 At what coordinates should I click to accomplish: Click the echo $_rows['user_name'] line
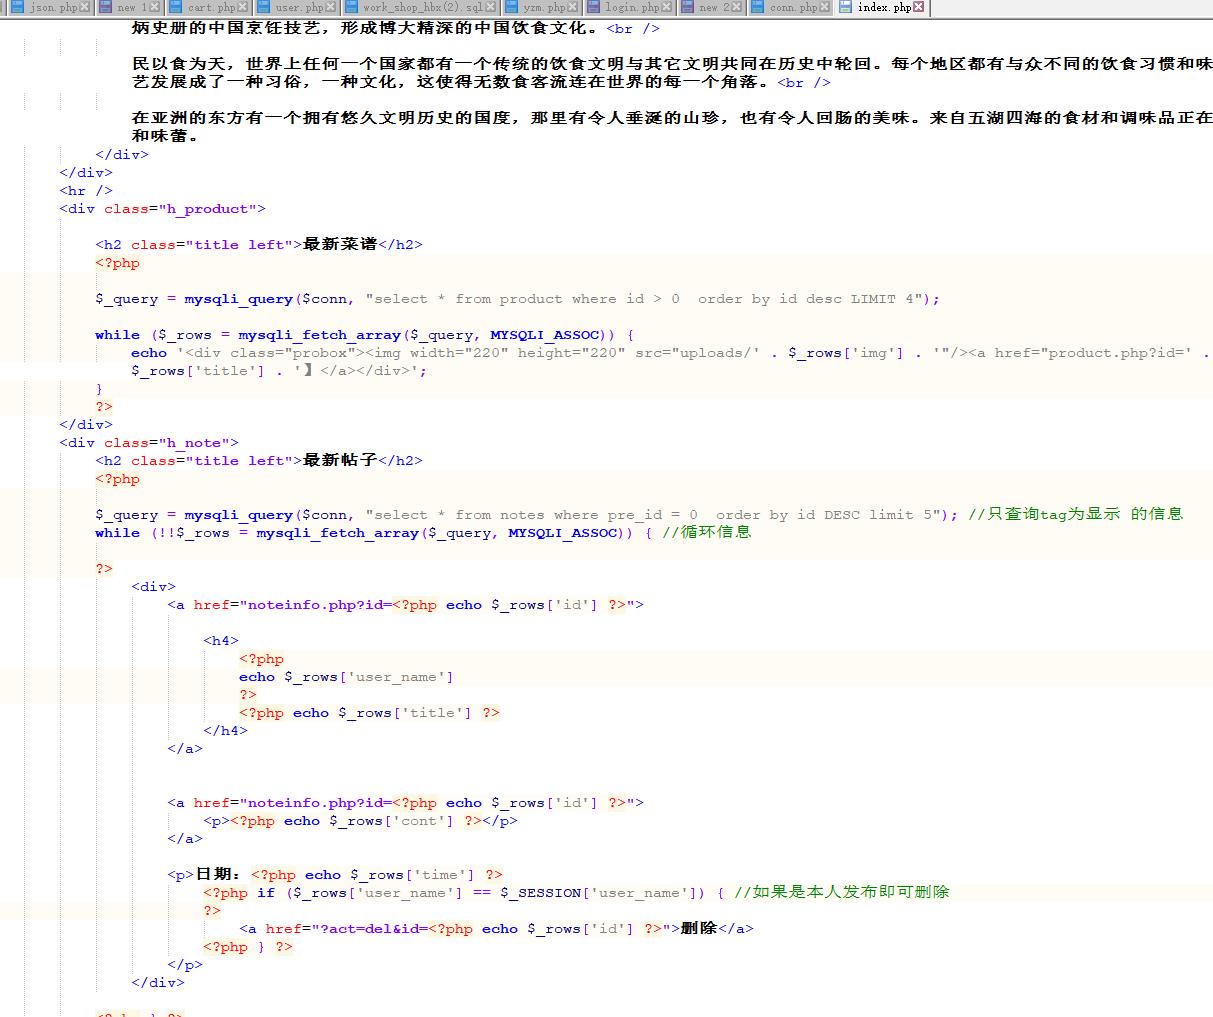click(x=346, y=677)
